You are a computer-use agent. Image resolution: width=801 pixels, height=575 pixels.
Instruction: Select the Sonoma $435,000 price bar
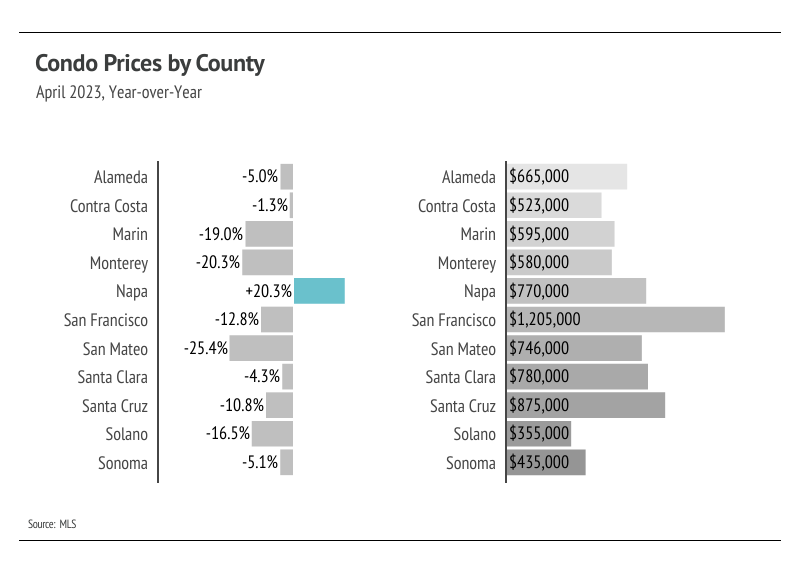click(546, 463)
